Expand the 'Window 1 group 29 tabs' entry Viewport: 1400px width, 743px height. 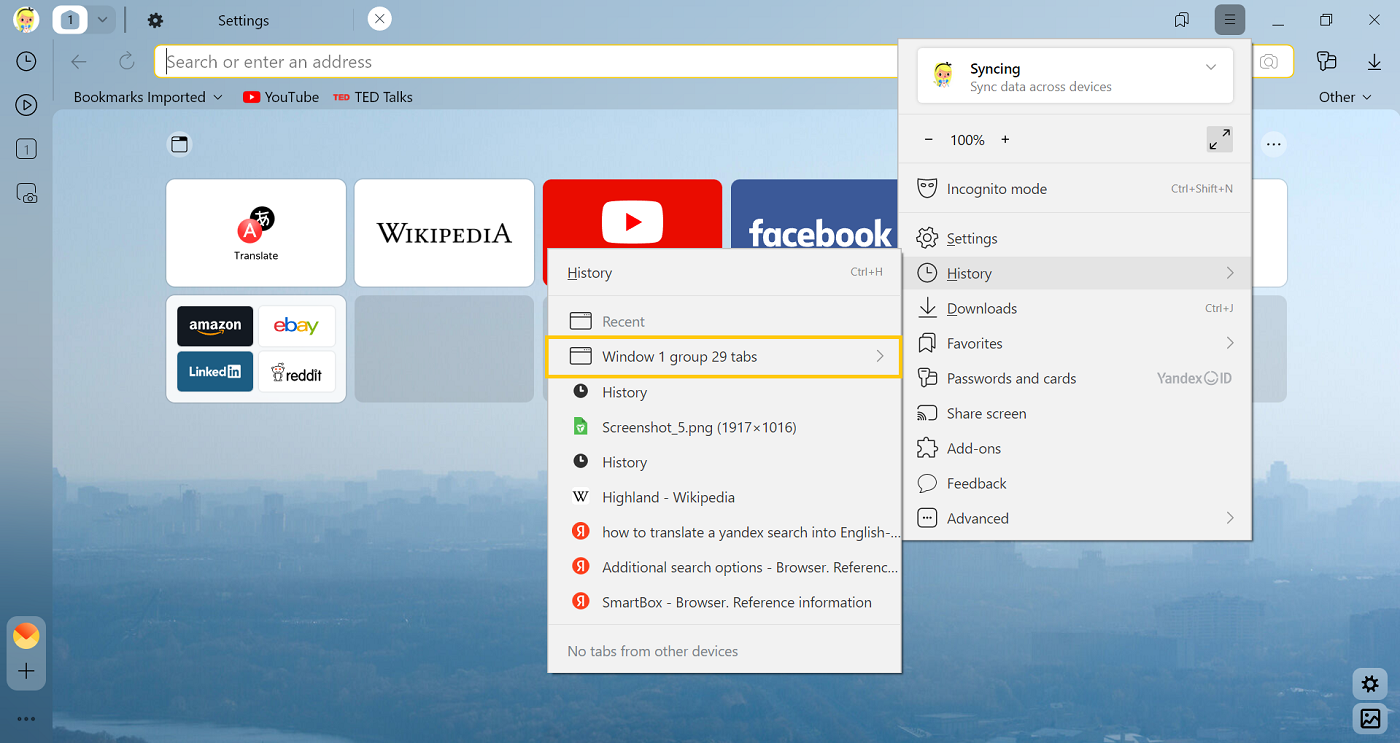click(725, 356)
